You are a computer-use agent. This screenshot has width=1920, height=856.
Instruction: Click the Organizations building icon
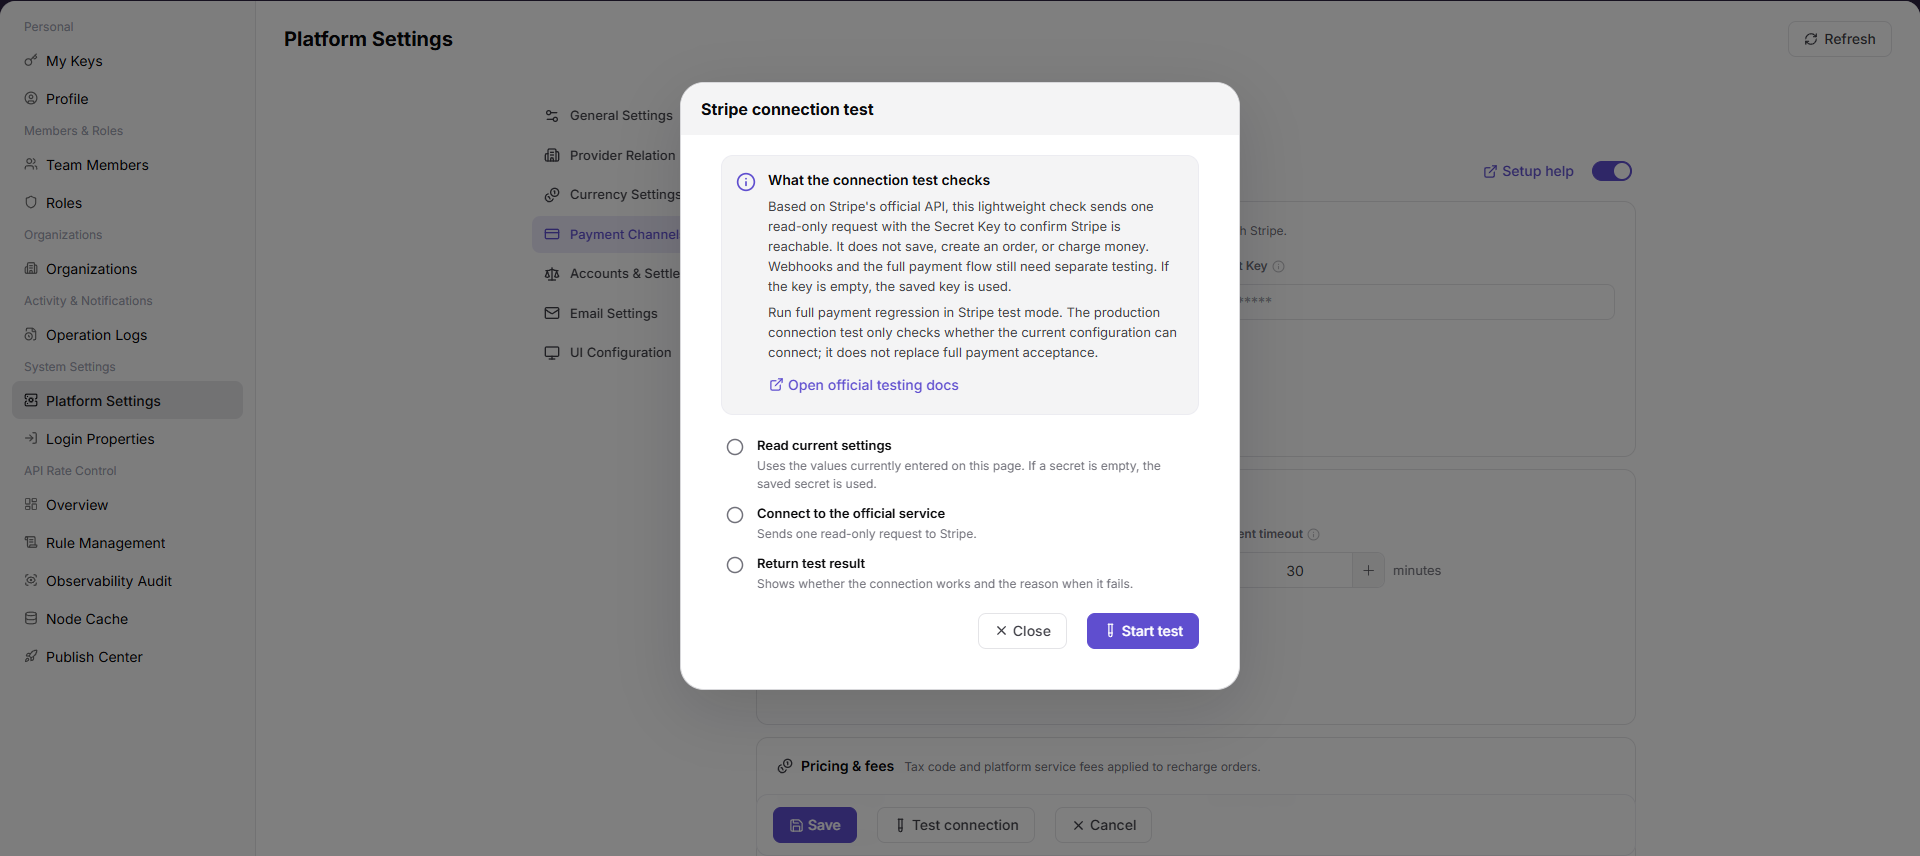(x=31, y=269)
